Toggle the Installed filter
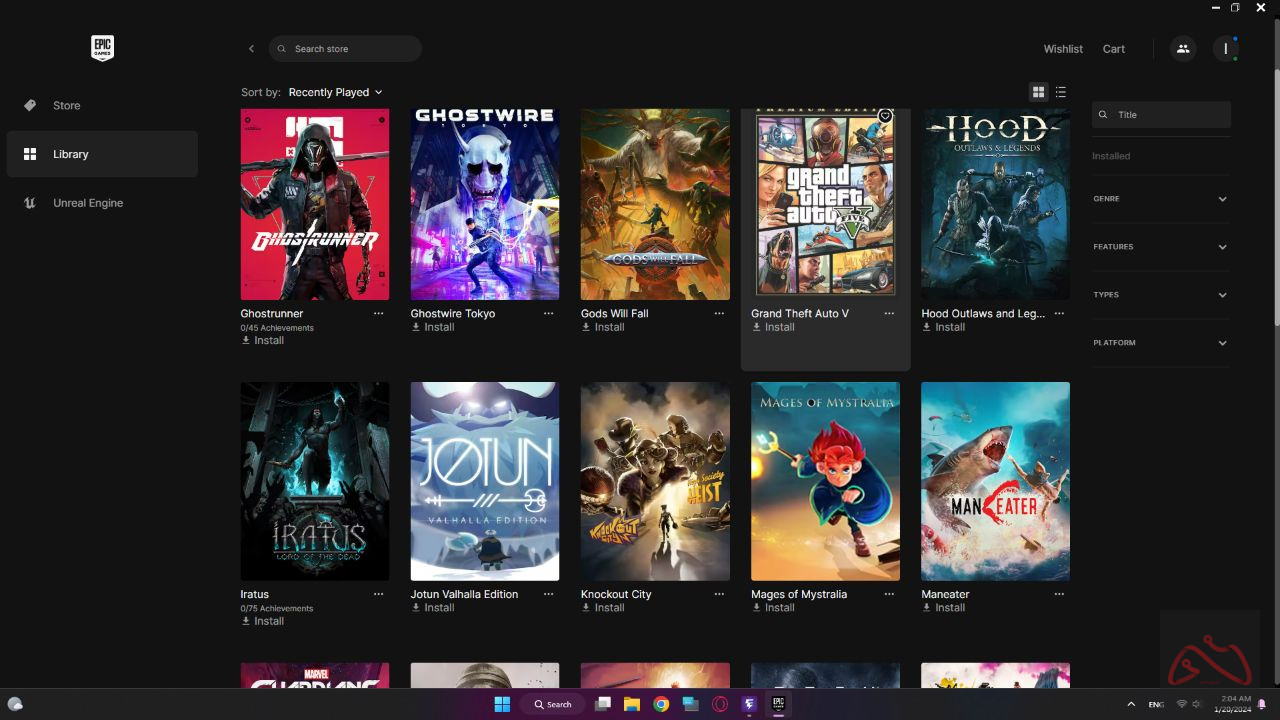The height and width of the screenshot is (720, 1280). [1111, 156]
